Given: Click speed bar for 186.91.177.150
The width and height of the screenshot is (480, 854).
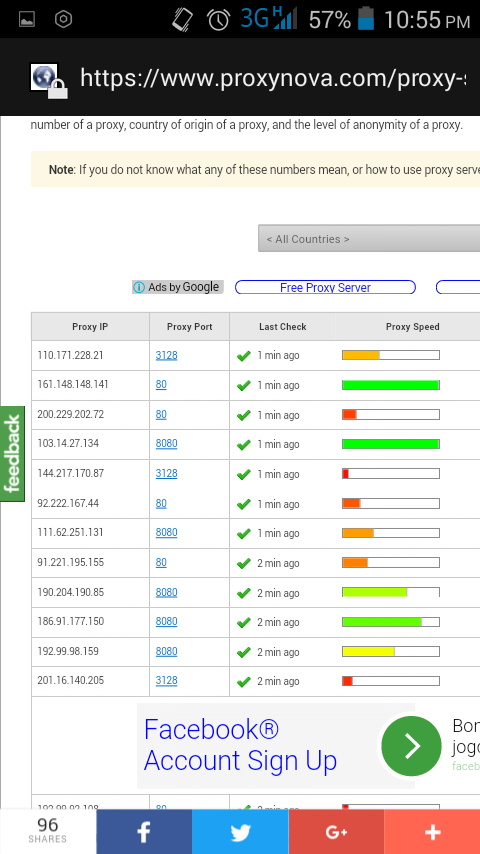Looking at the screenshot, I should click(391, 621).
